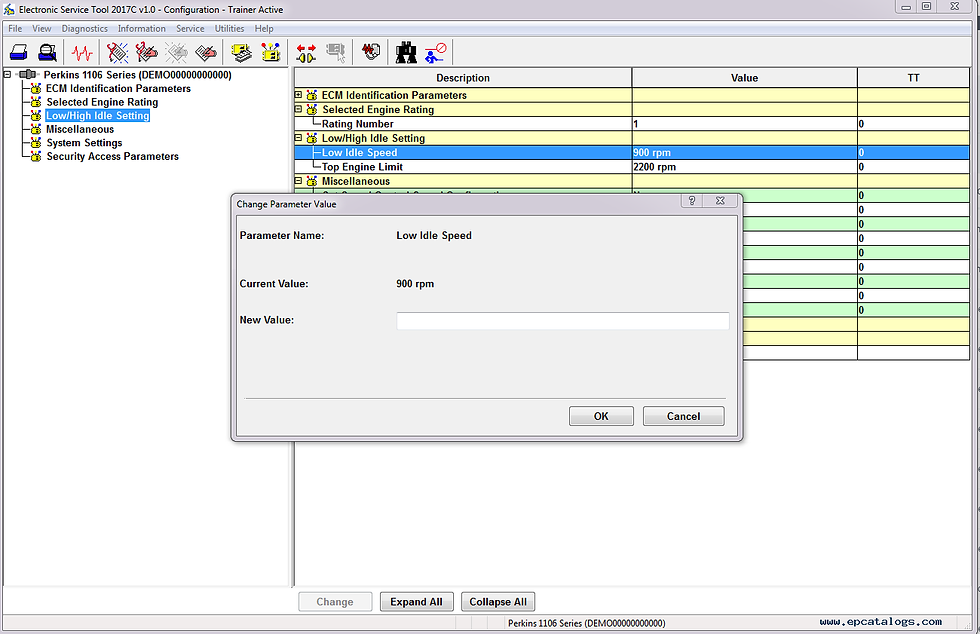Click the 900 rpm value cell in table

click(x=744, y=153)
